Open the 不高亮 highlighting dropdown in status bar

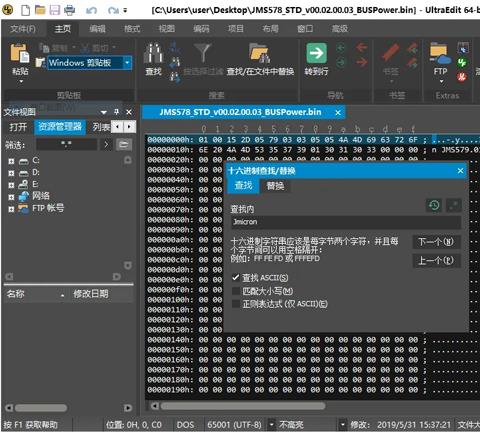click(x=342, y=425)
